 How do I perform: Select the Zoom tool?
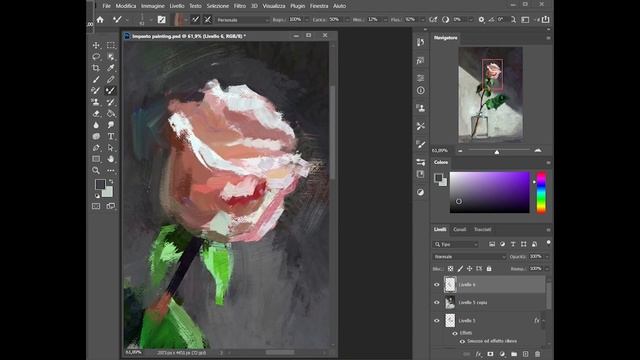(x=96, y=171)
